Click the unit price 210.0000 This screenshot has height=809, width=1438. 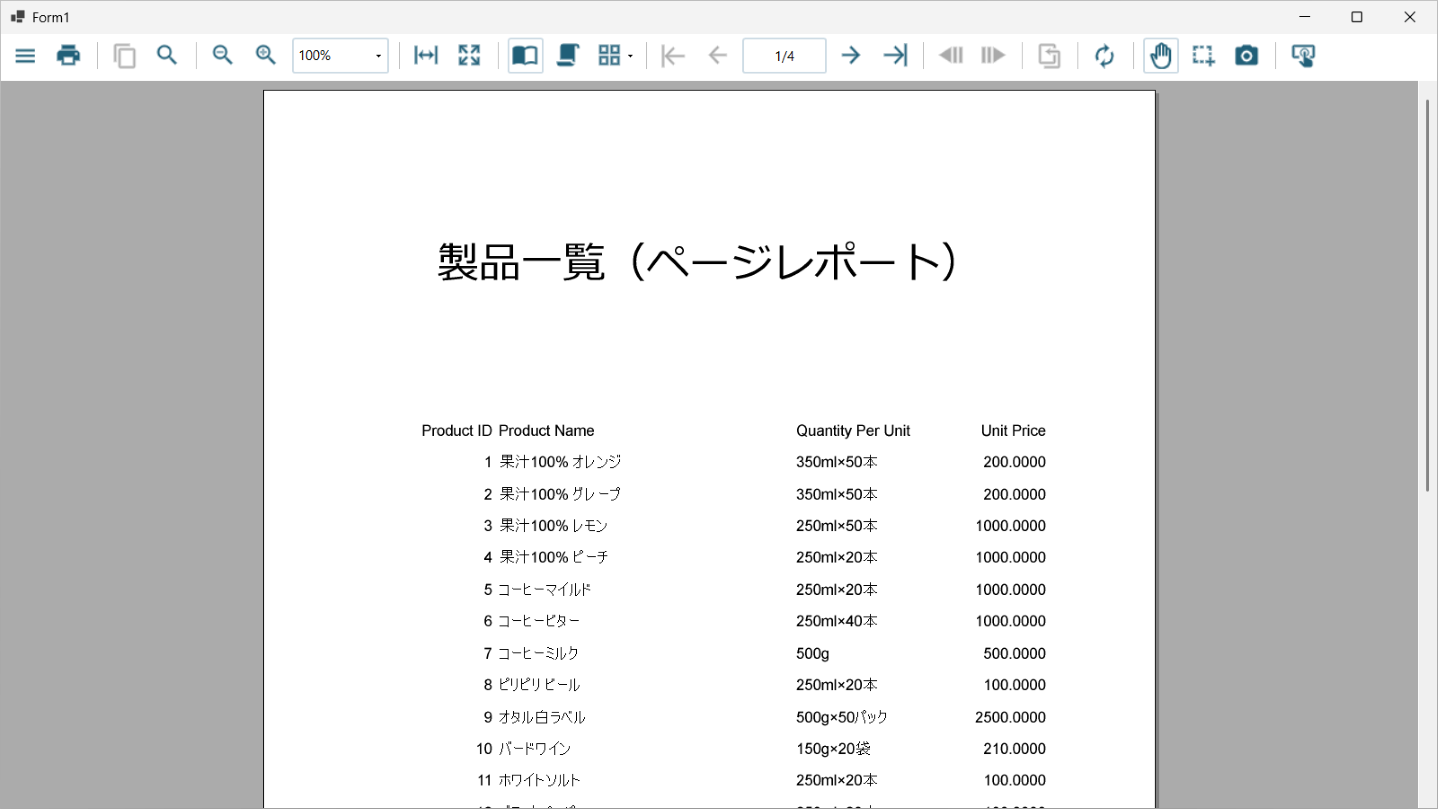pyautogui.click(x=1014, y=749)
